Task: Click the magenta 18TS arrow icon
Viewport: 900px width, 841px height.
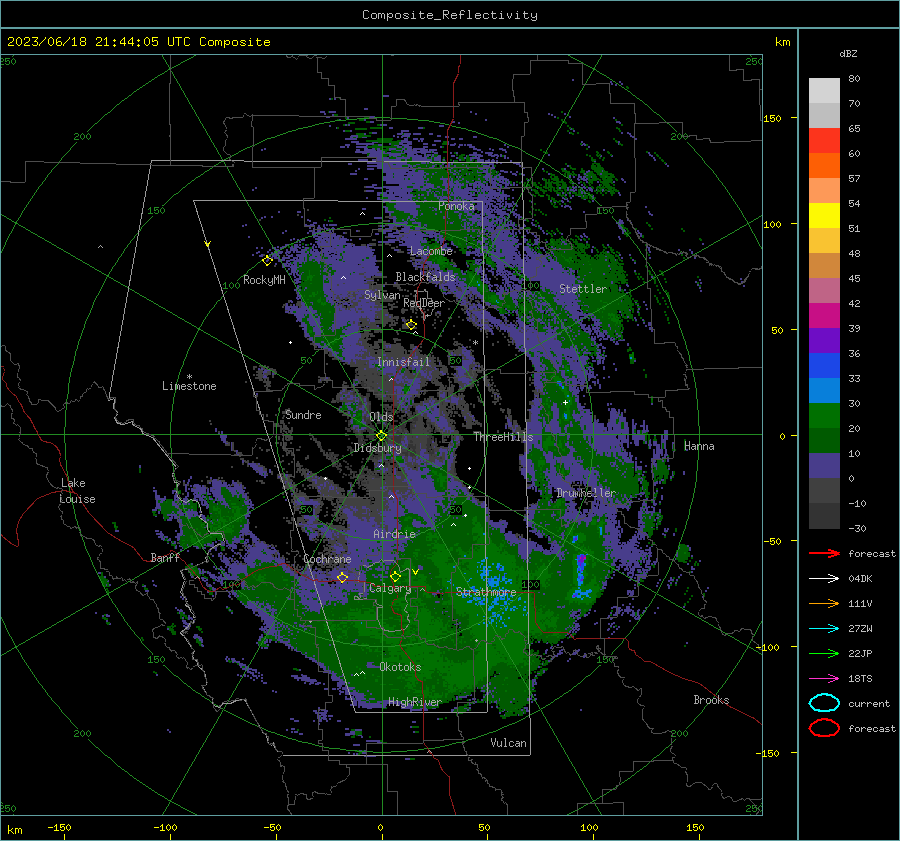Action: coord(824,679)
